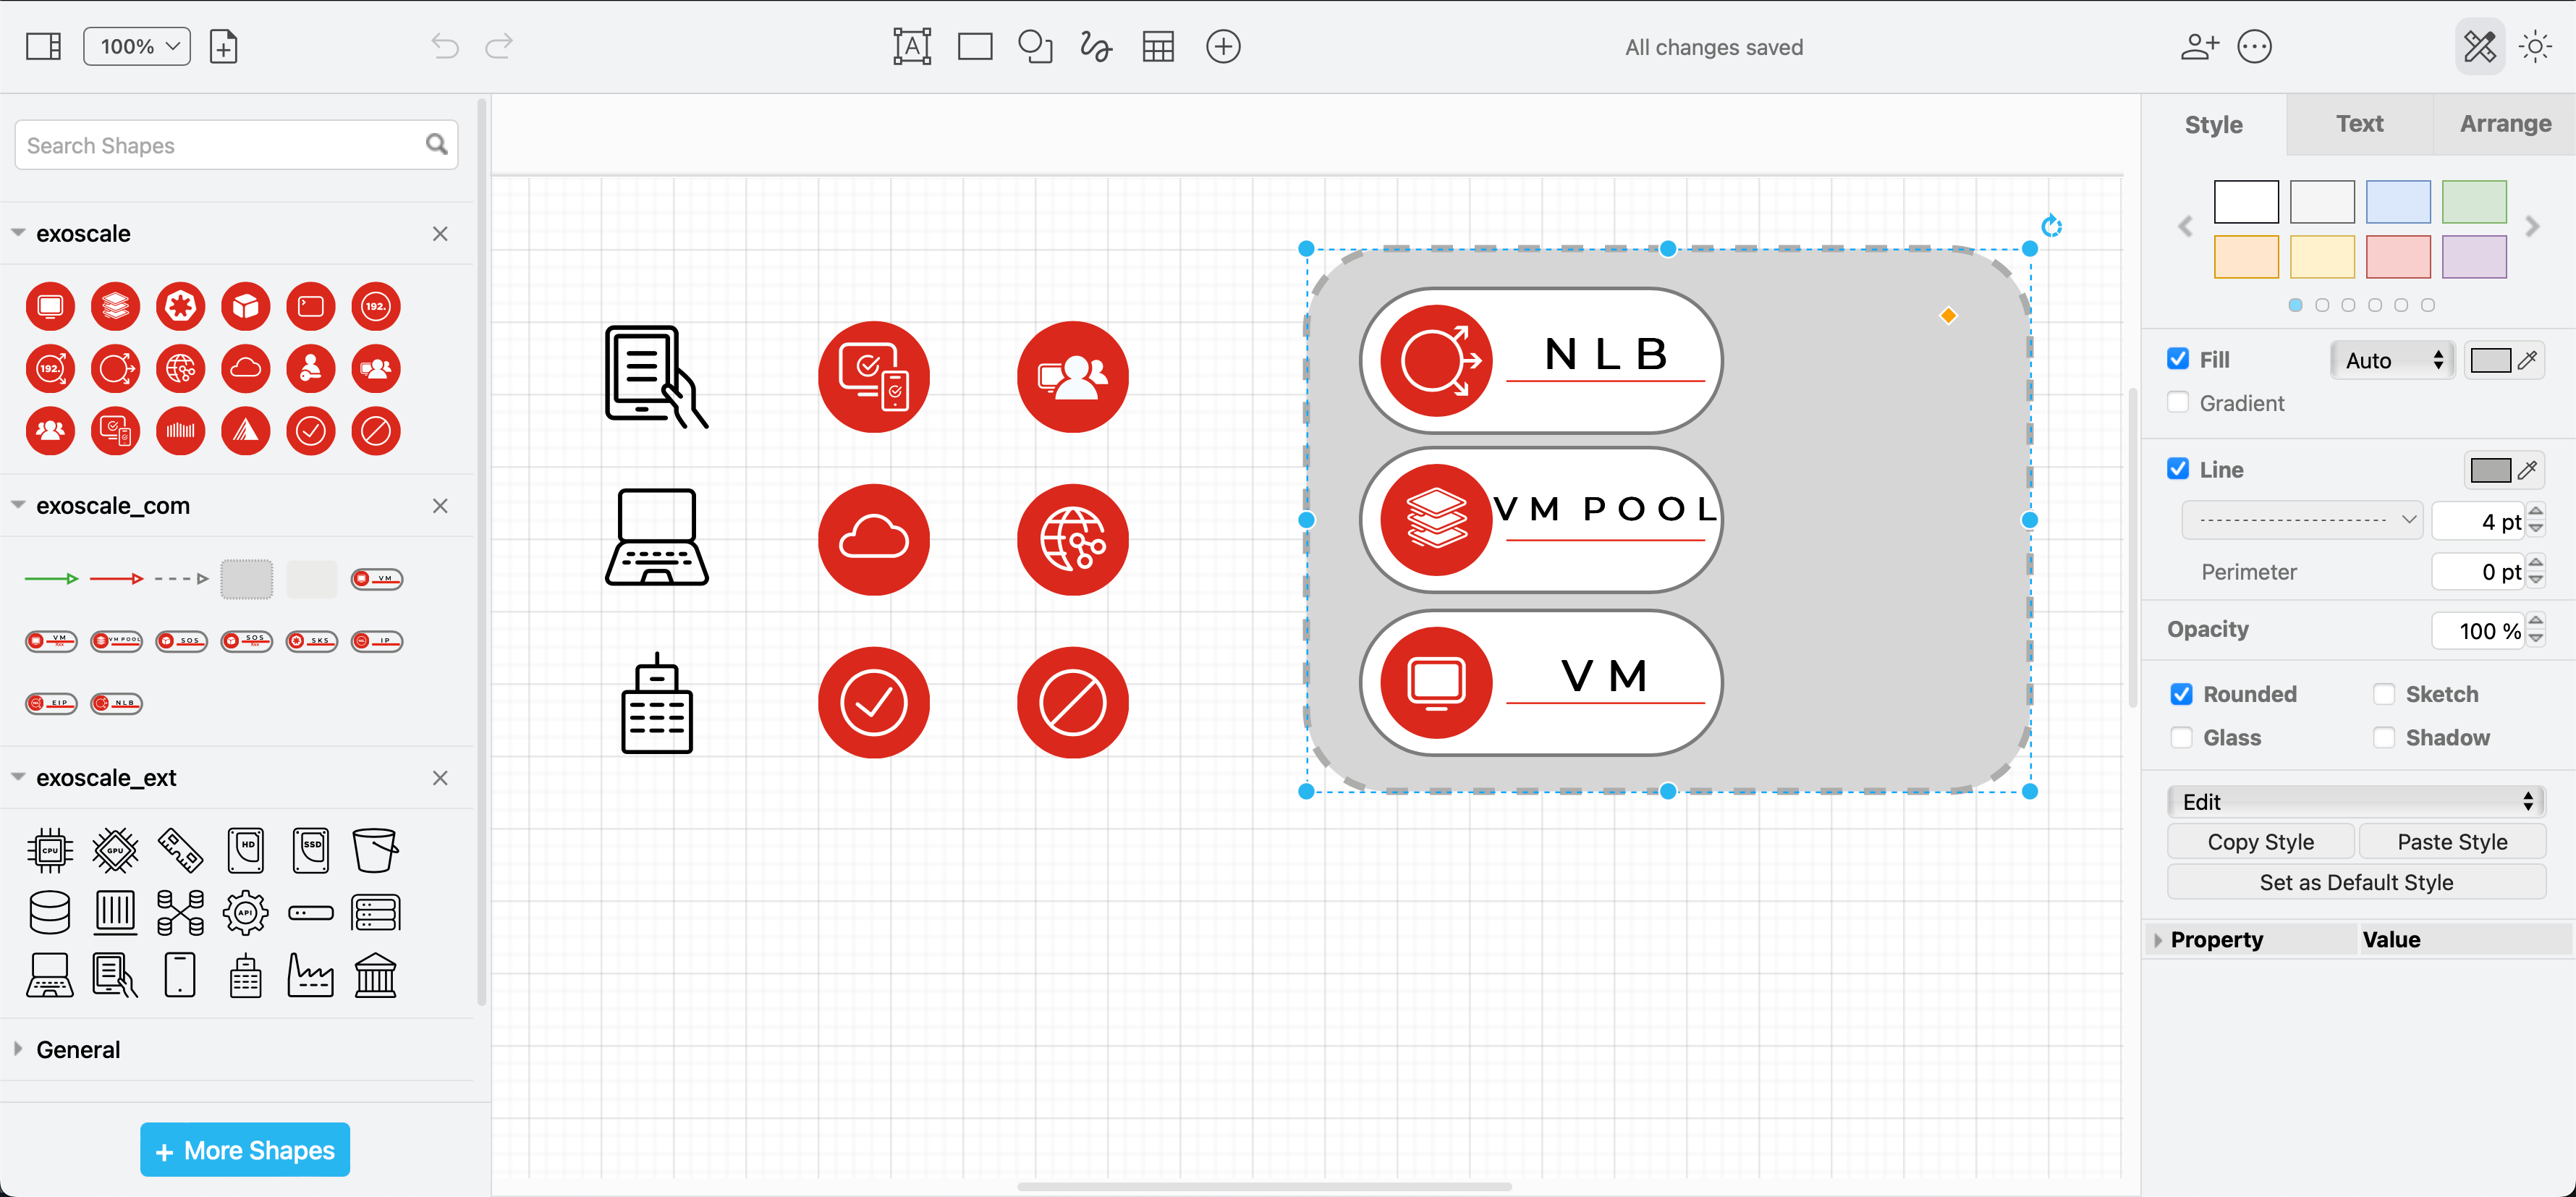Open the Table tool in the toolbar
2576x1197 pixels.
point(1158,46)
